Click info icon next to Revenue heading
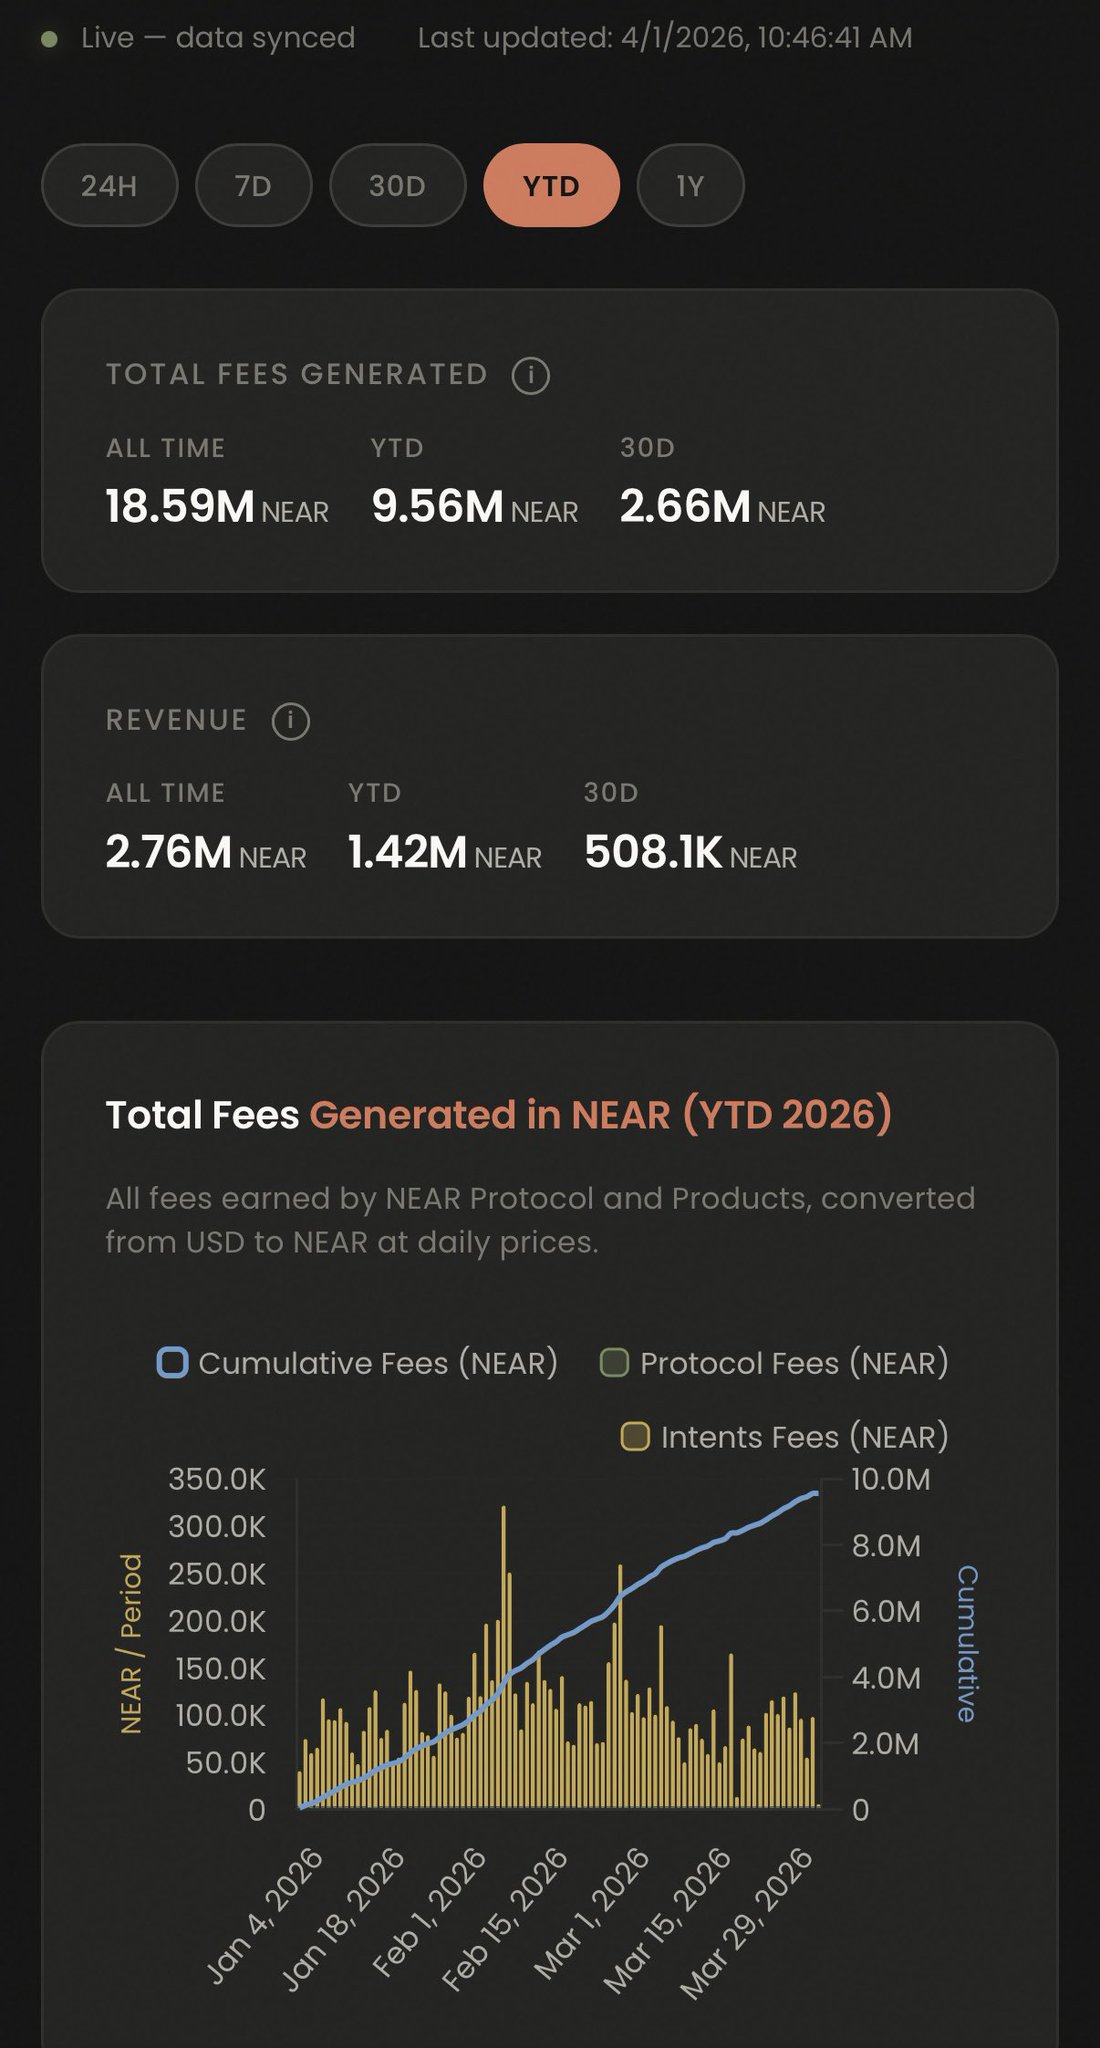 [291, 721]
